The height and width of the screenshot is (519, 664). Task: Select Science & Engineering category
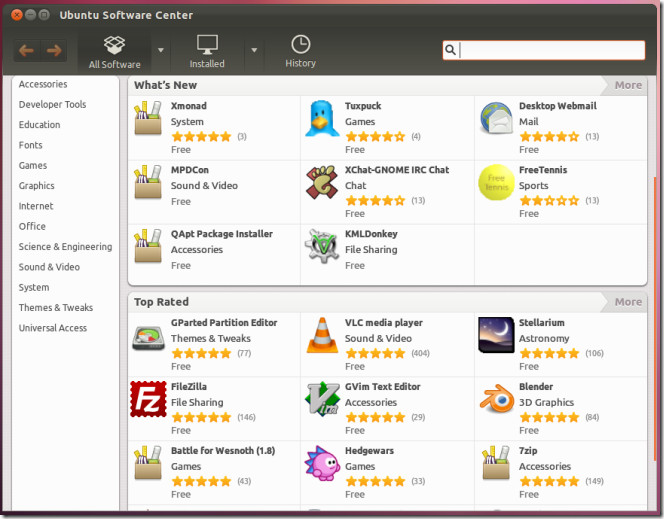[65, 247]
